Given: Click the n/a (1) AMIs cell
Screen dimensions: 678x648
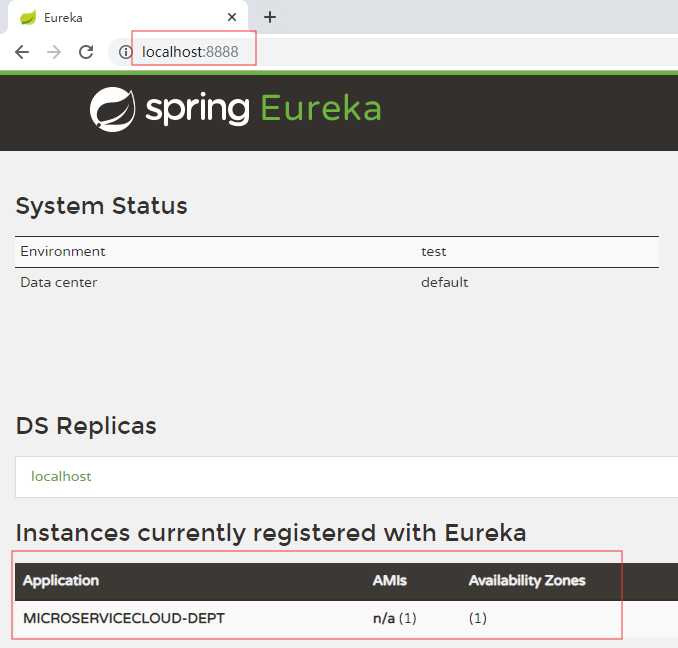Looking at the screenshot, I should pyautogui.click(x=395, y=619).
